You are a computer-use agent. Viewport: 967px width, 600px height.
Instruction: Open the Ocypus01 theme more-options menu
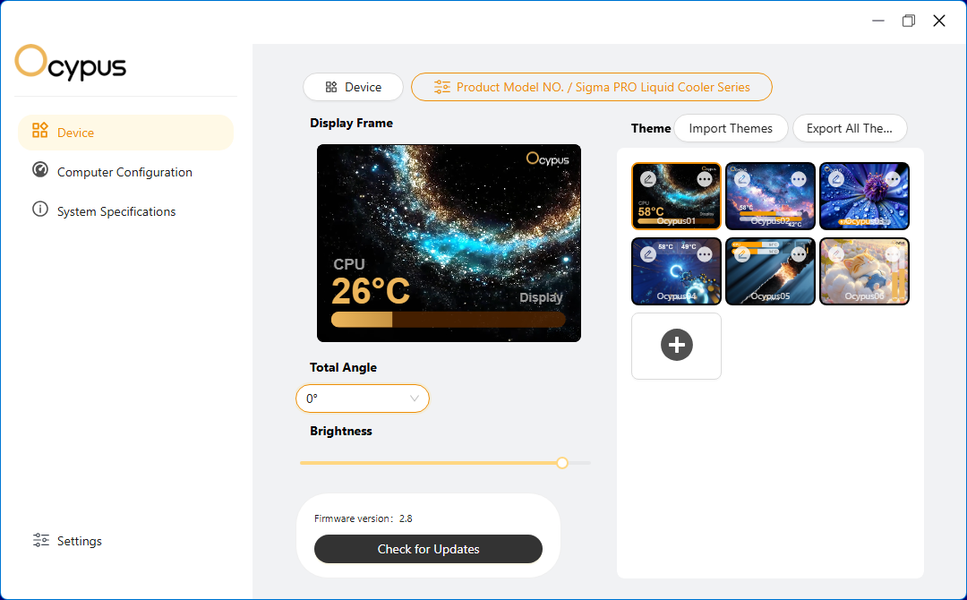pos(704,179)
